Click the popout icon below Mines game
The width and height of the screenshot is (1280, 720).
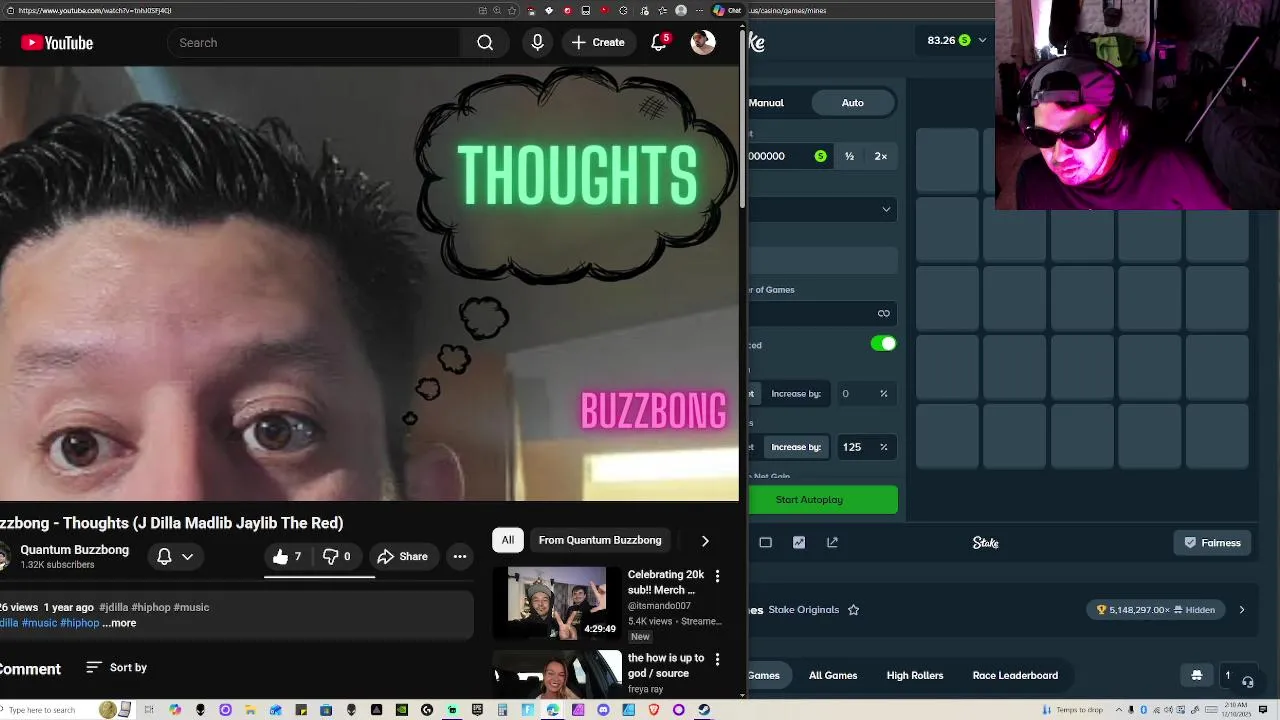[x=832, y=542]
